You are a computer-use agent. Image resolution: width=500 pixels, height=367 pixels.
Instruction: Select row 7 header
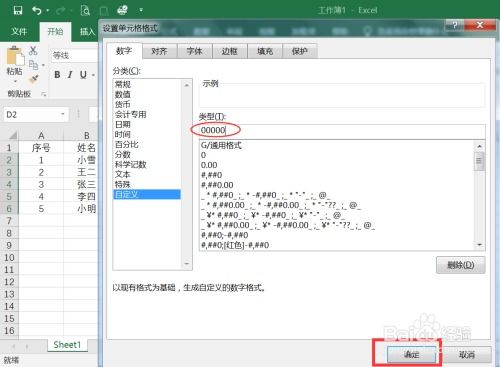click(9, 221)
